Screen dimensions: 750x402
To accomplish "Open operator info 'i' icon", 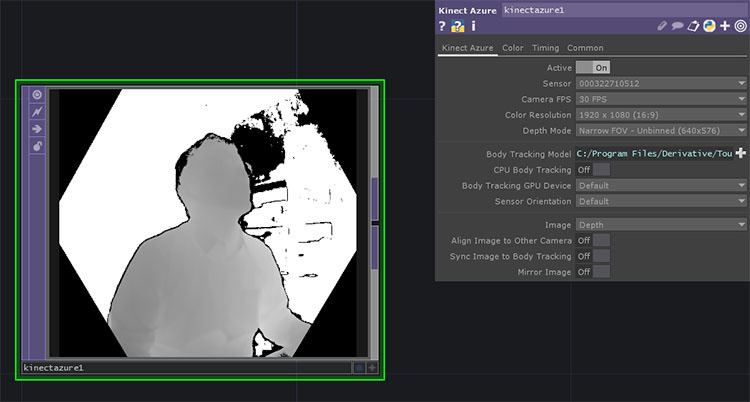I will 474,26.
